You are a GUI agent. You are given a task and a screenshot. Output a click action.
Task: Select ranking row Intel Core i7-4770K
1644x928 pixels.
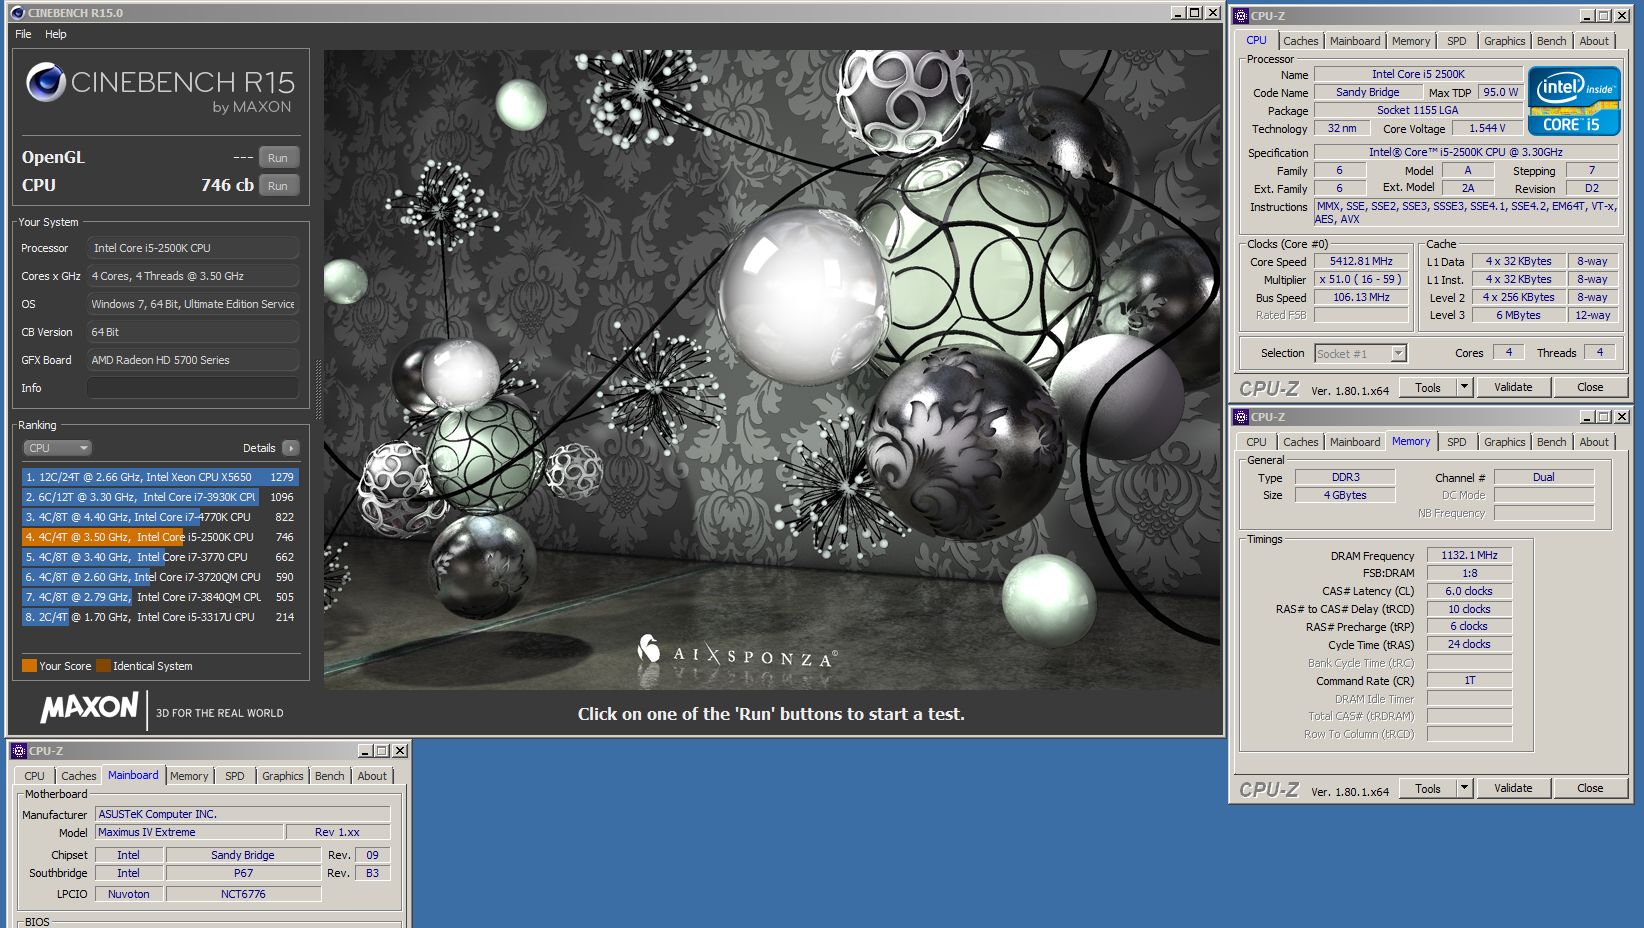(160, 517)
